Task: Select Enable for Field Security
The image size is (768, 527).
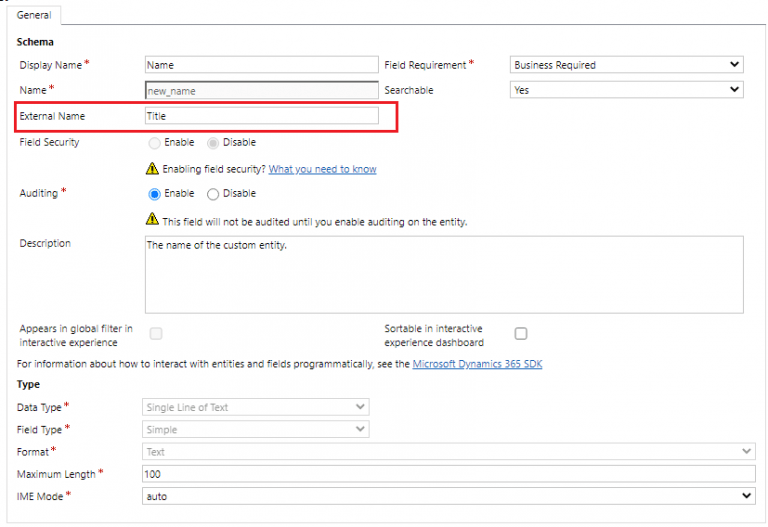Action: pos(155,143)
